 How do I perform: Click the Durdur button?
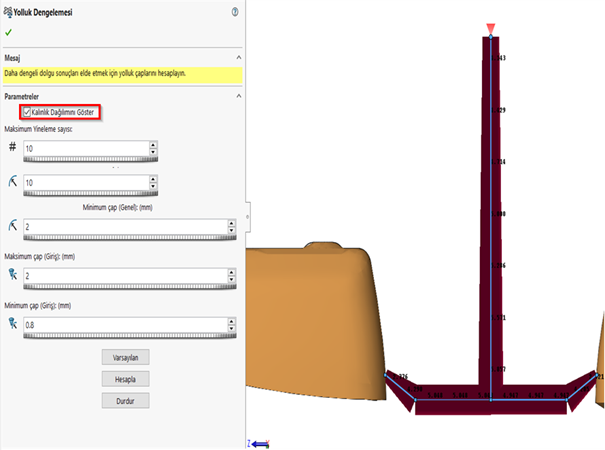click(126, 400)
